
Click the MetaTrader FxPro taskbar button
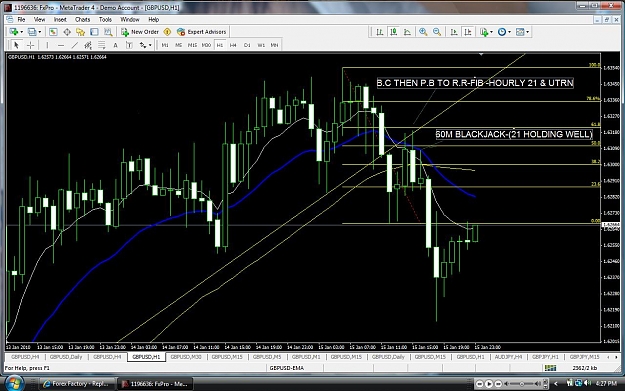156,384
